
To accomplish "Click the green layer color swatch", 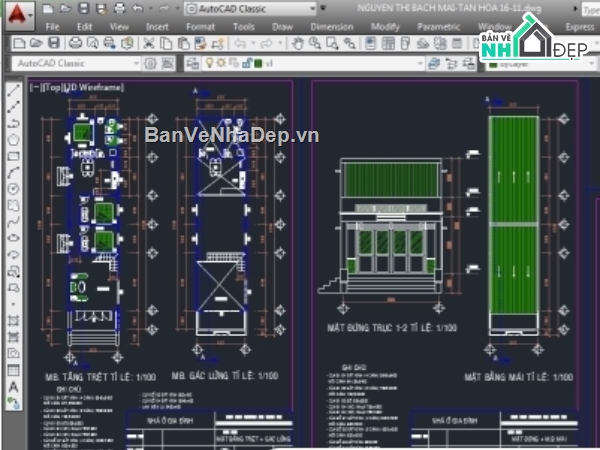I will (x=256, y=63).
